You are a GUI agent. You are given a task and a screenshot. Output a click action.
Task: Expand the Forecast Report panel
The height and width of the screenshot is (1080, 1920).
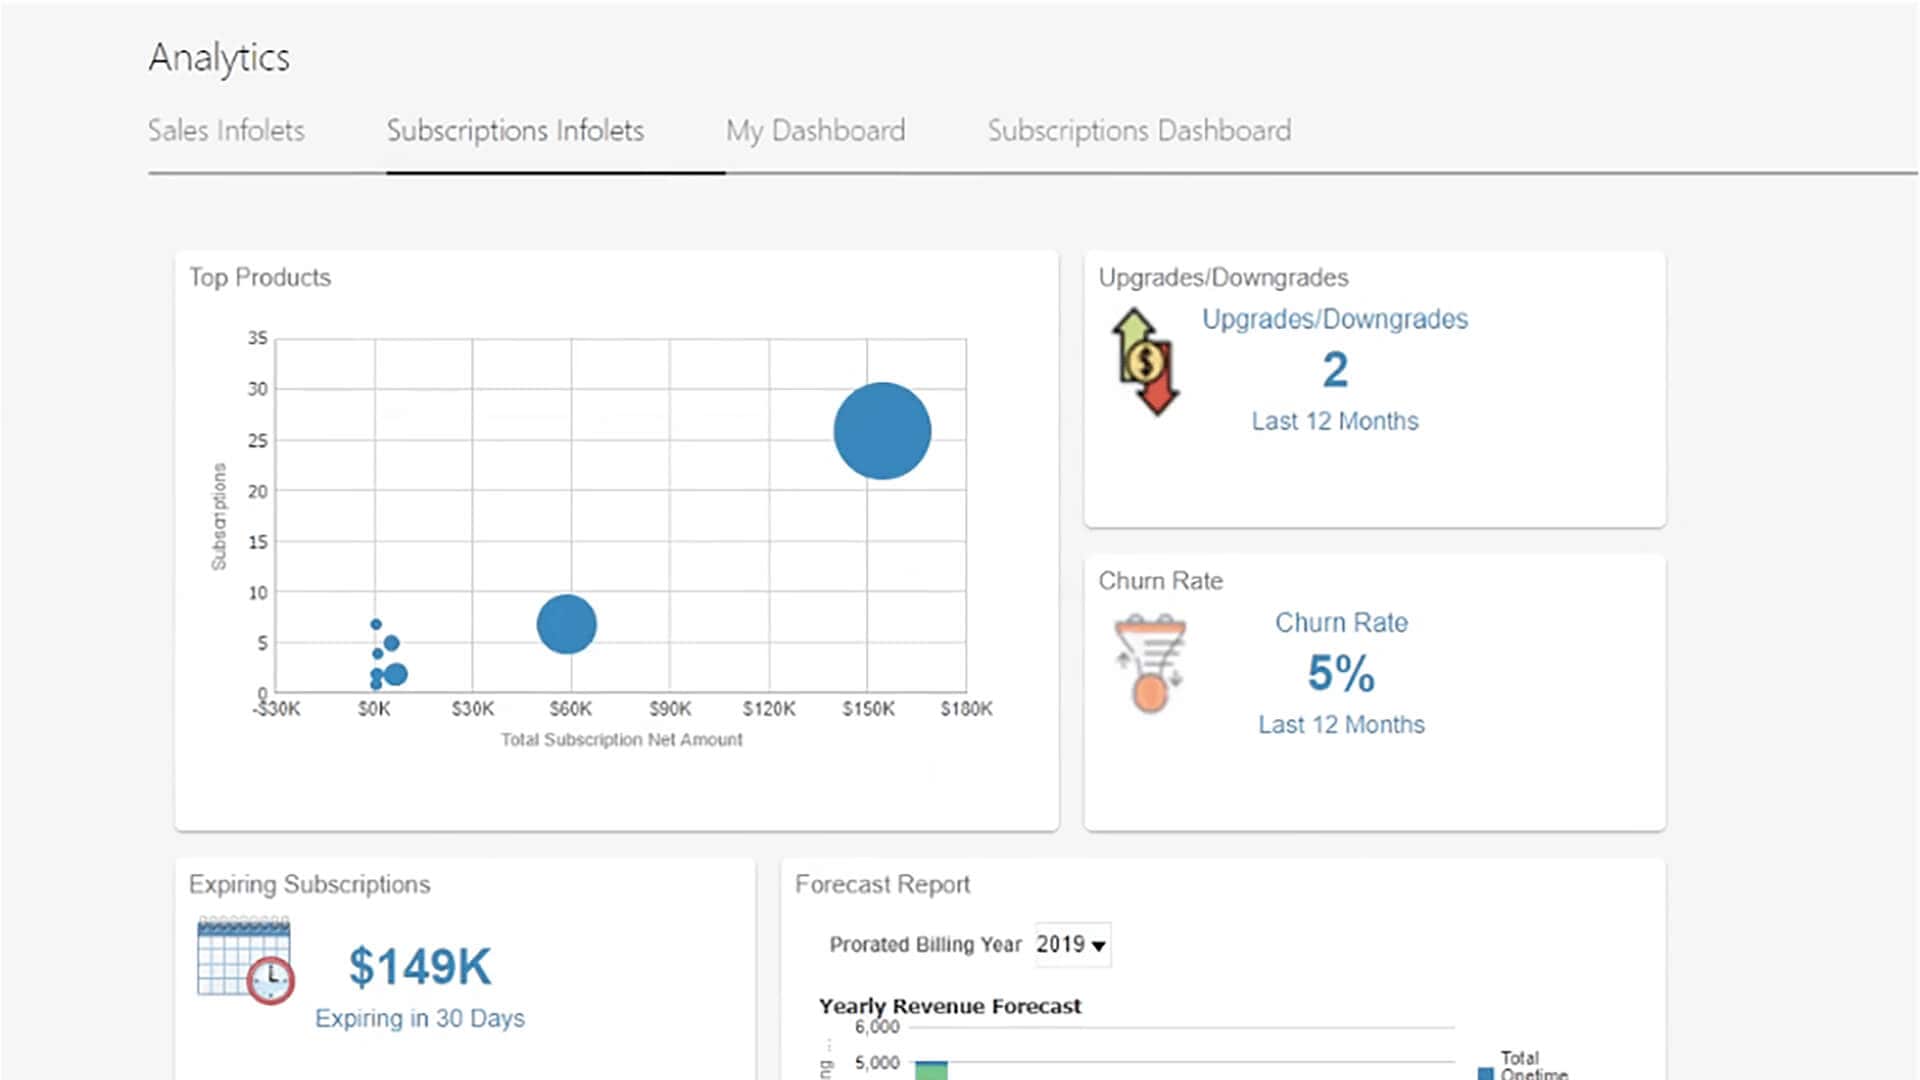(x=883, y=884)
